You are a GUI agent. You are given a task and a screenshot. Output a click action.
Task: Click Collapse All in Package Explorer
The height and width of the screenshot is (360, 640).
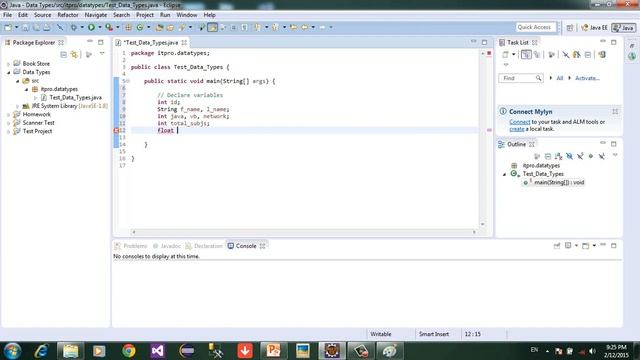click(x=63, y=54)
